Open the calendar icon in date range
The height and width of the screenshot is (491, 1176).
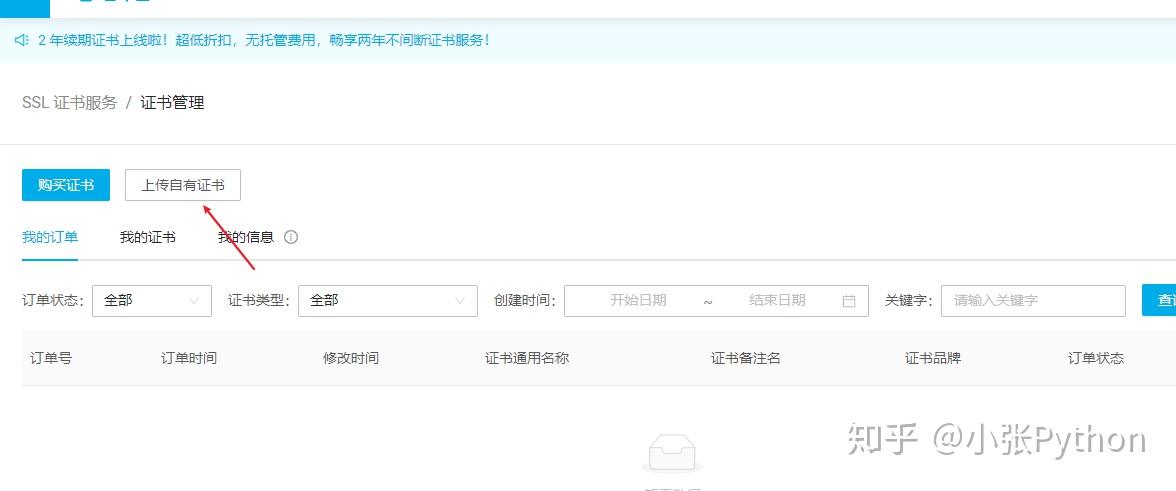(x=849, y=301)
